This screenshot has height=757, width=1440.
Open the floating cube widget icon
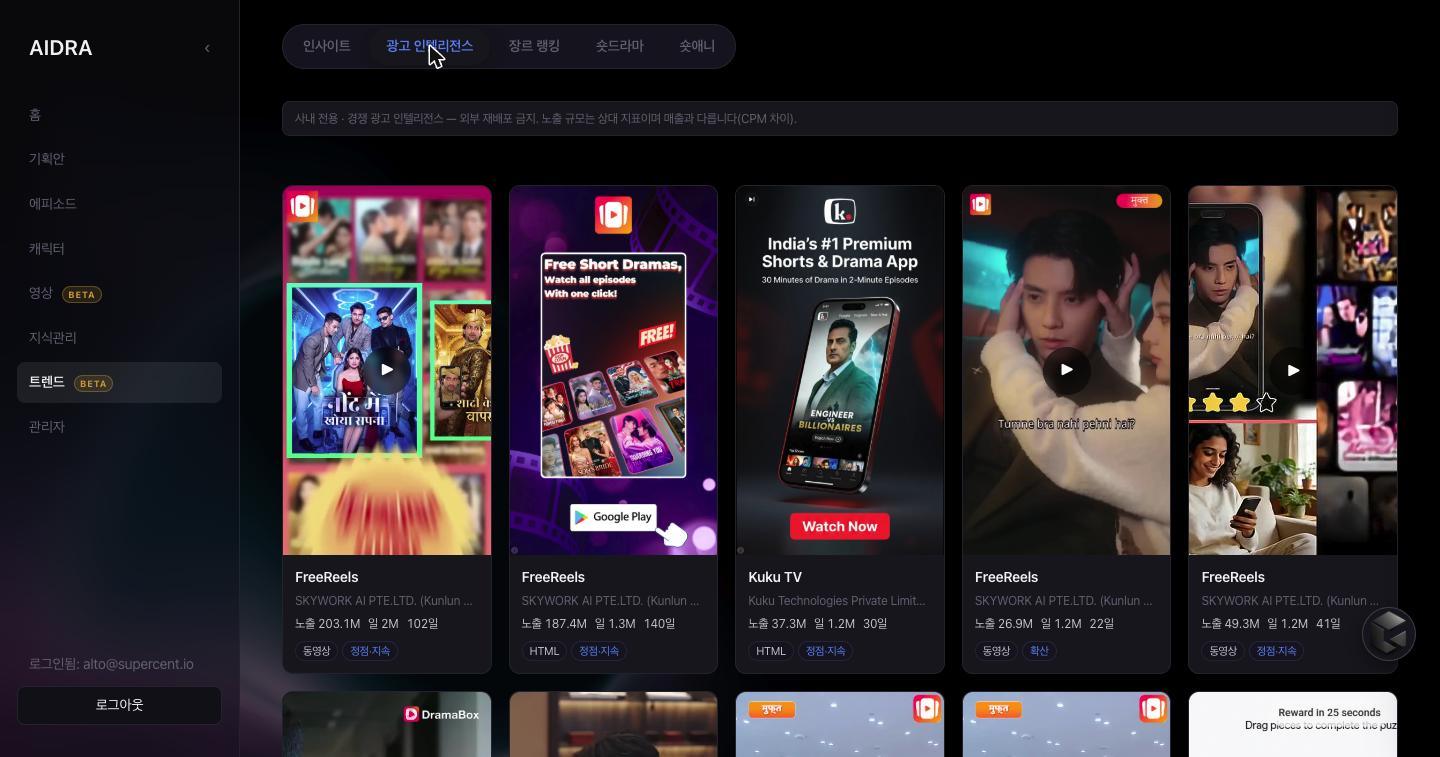[1389, 633]
